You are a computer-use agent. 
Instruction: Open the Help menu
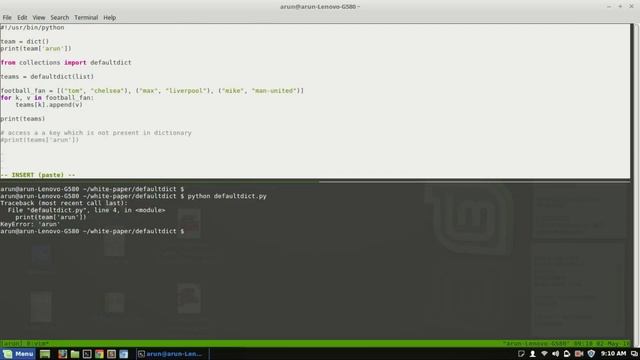(x=109, y=18)
